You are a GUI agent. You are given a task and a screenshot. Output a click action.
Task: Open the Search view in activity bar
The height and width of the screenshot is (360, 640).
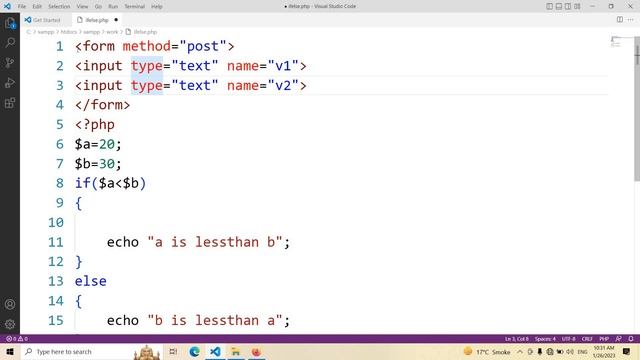(x=10, y=42)
